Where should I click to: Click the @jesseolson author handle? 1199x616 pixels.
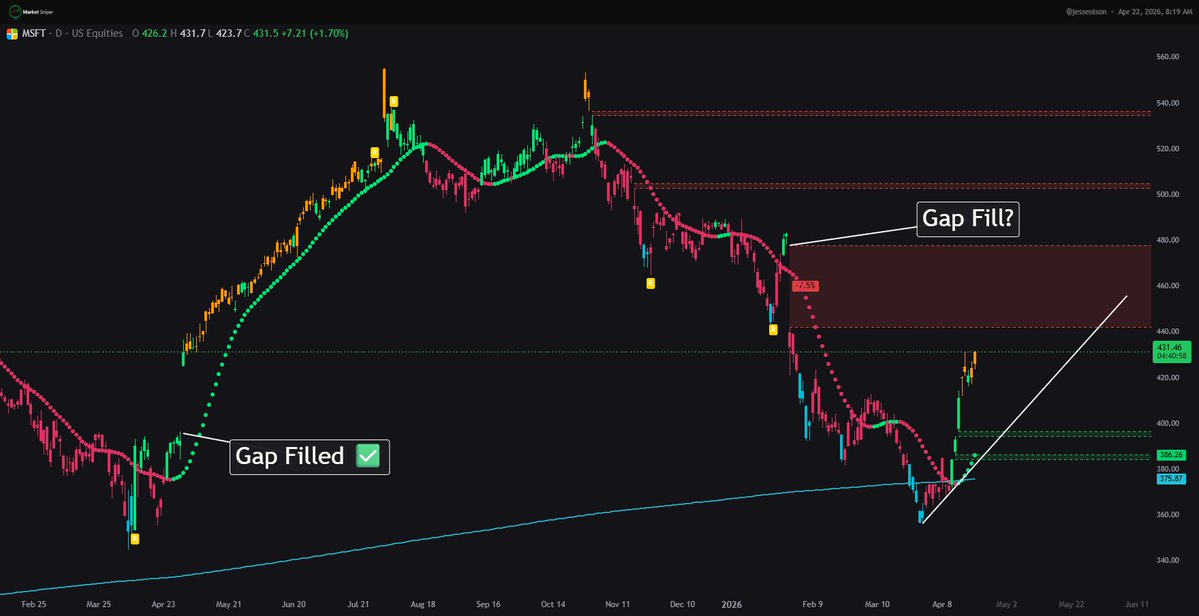[1088, 11]
